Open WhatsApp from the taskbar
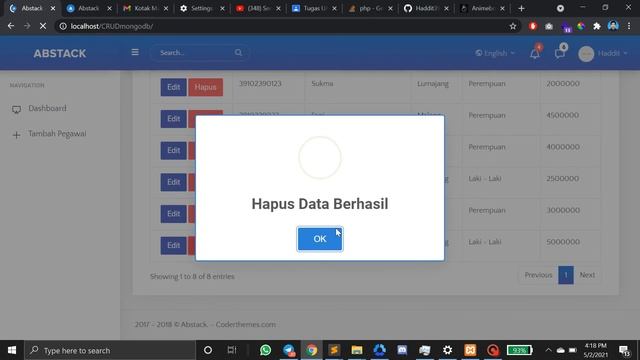 265,350
